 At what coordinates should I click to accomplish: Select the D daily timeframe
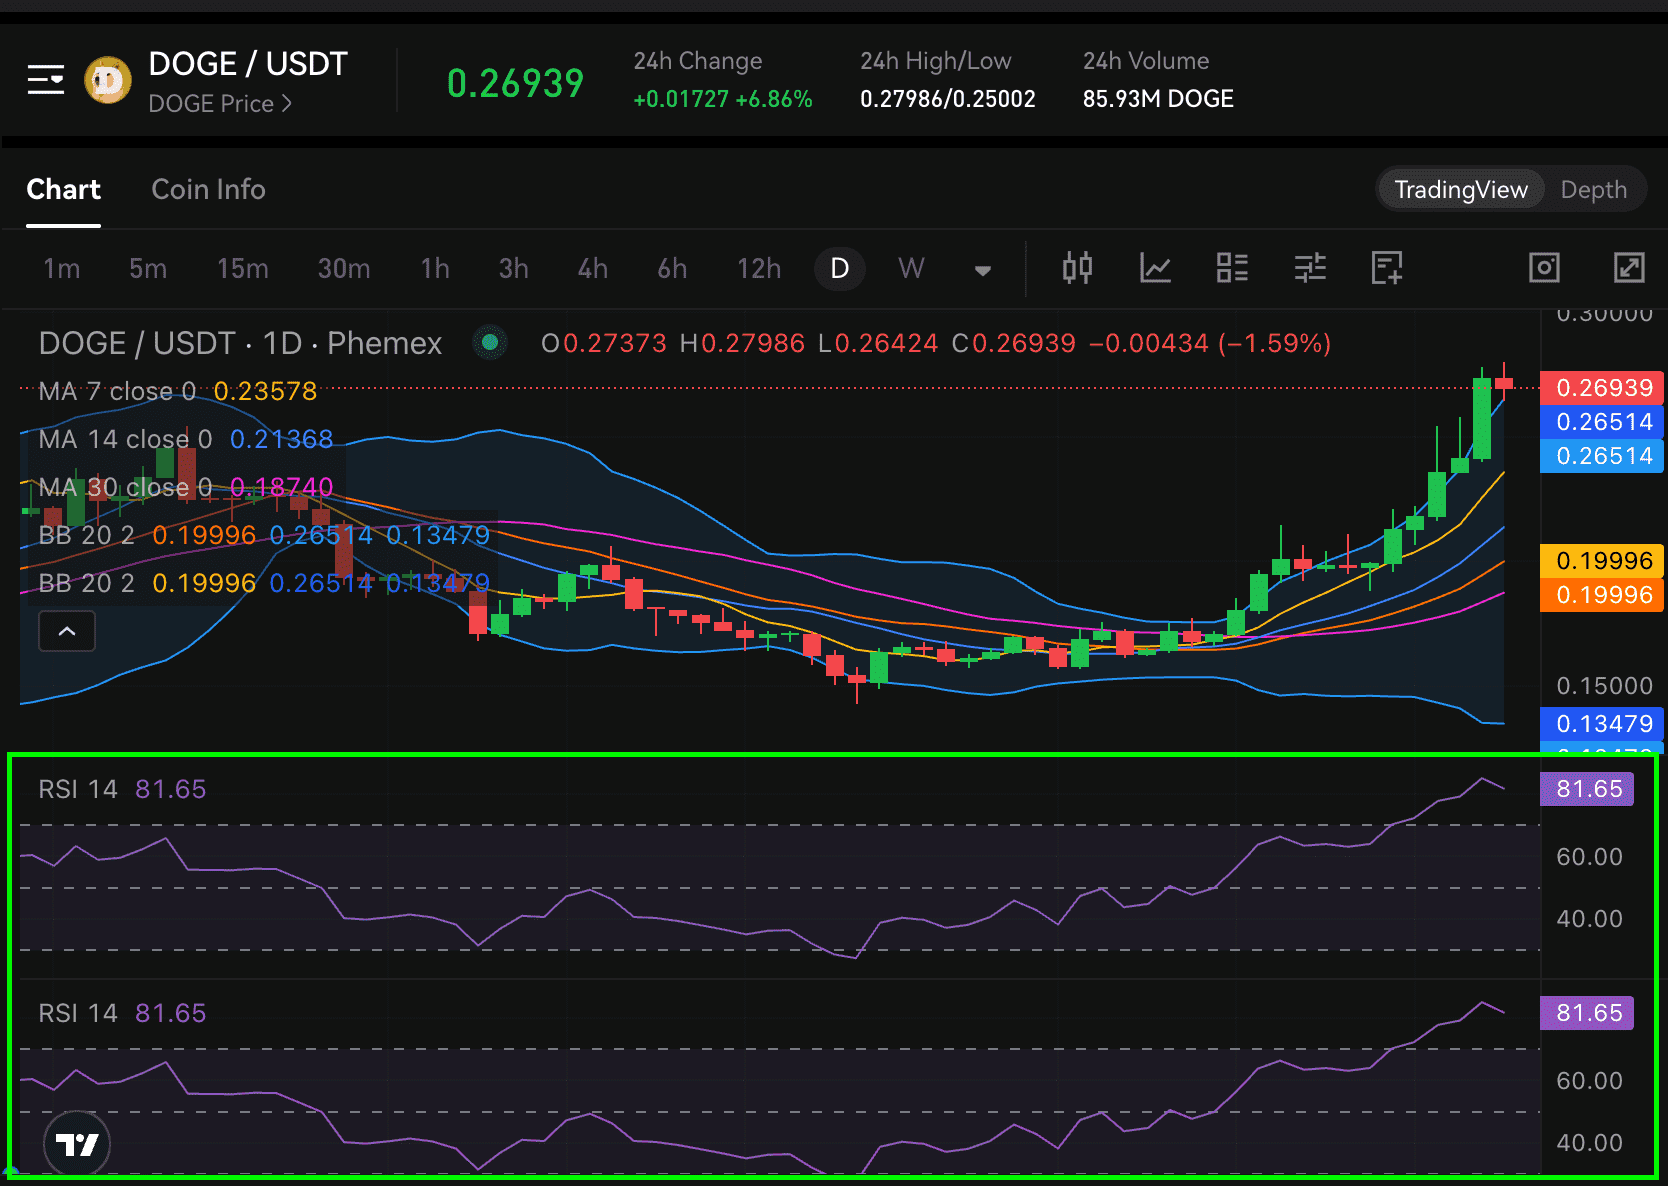click(840, 268)
